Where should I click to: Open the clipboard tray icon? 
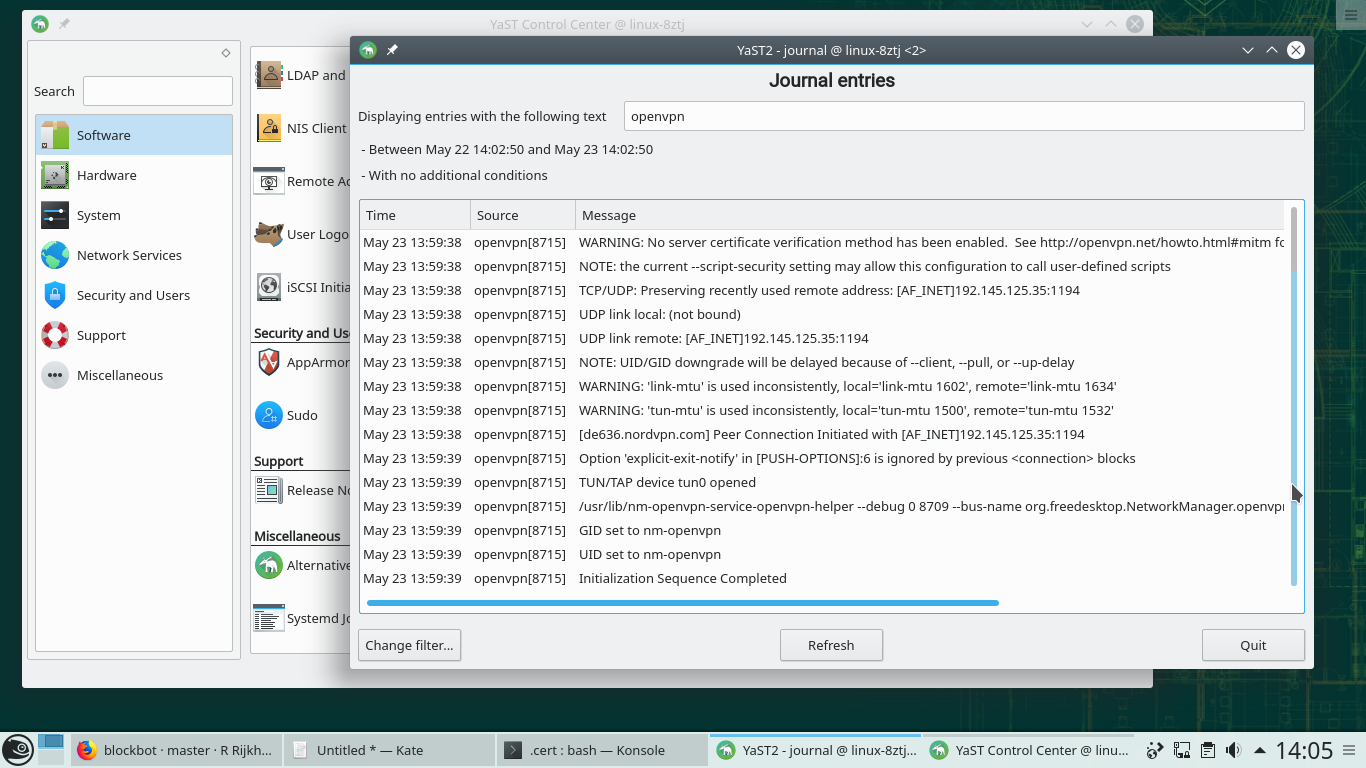[1207, 750]
